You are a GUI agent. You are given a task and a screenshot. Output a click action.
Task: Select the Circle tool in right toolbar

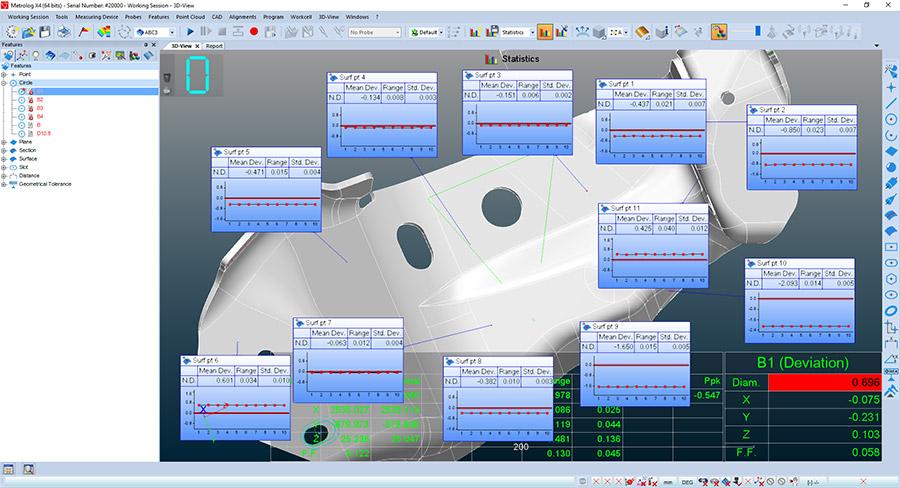pyautogui.click(x=890, y=119)
